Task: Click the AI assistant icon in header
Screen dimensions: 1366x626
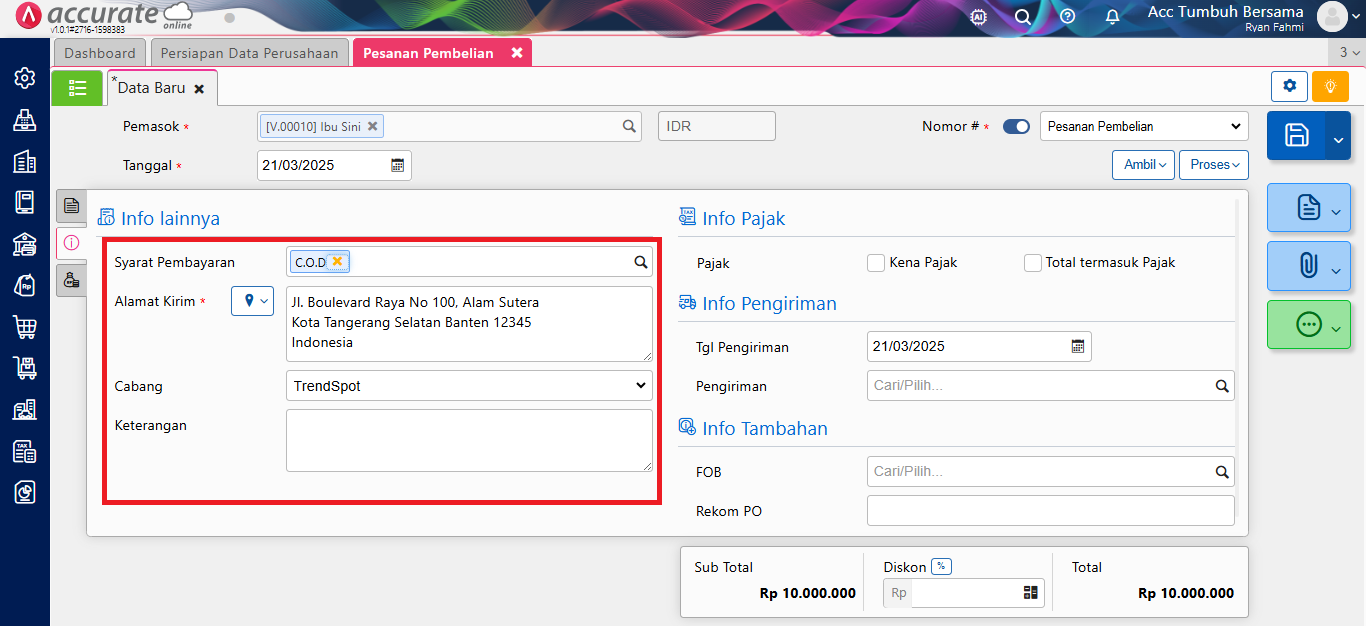Action: (979, 17)
